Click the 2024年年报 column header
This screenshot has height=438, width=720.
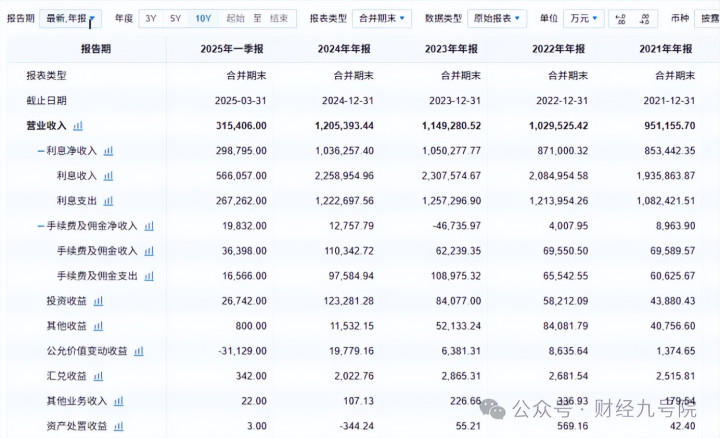tap(344, 49)
